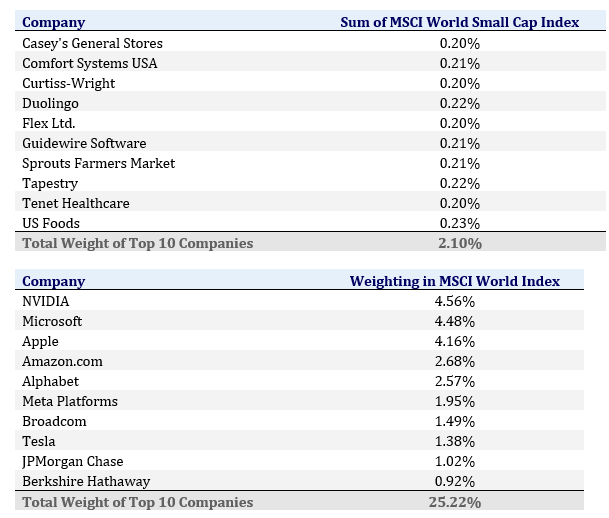Select the Broadcom company name
The height and width of the screenshot is (518, 609).
(x=54, y=421)
